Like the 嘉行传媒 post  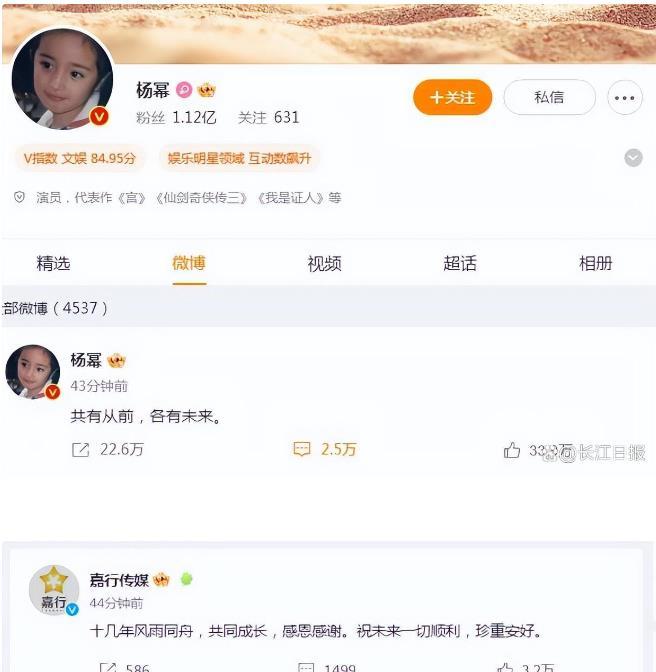[x=505, y=667]
